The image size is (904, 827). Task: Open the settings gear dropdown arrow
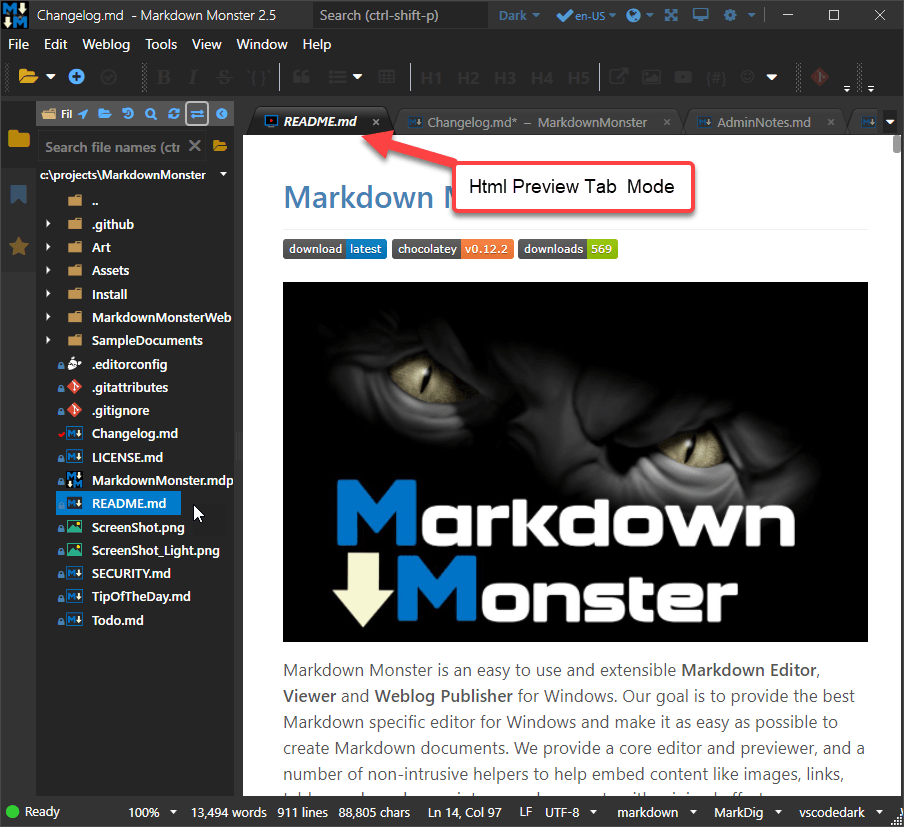pos(751,16)
